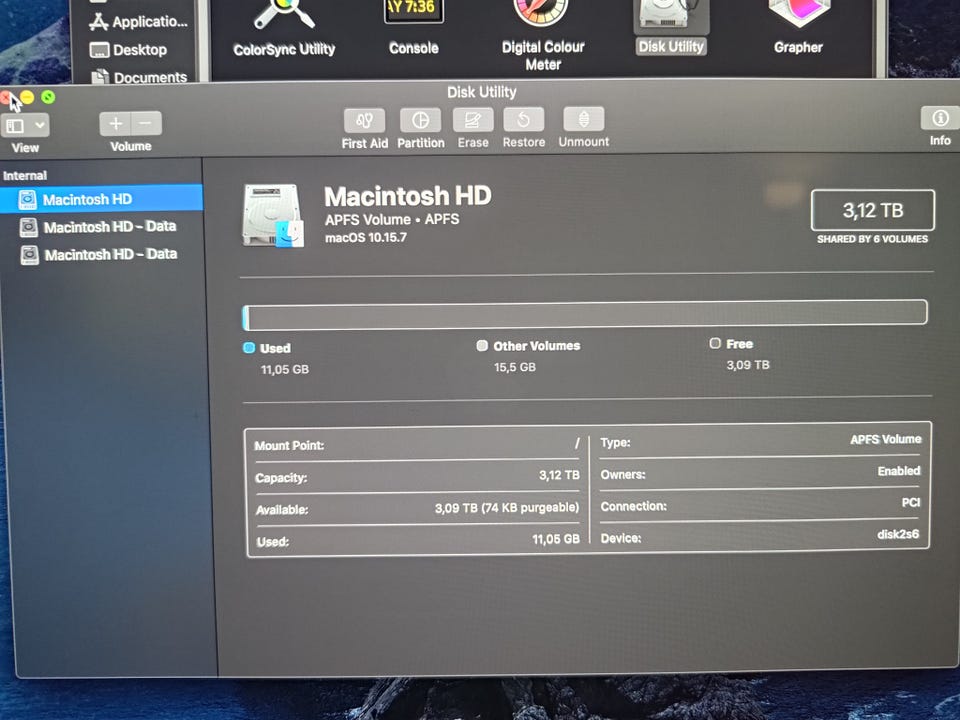Click the Internal sidebar section header
Viewport: 960px width, 720px height.
click(x=25, y=176)
